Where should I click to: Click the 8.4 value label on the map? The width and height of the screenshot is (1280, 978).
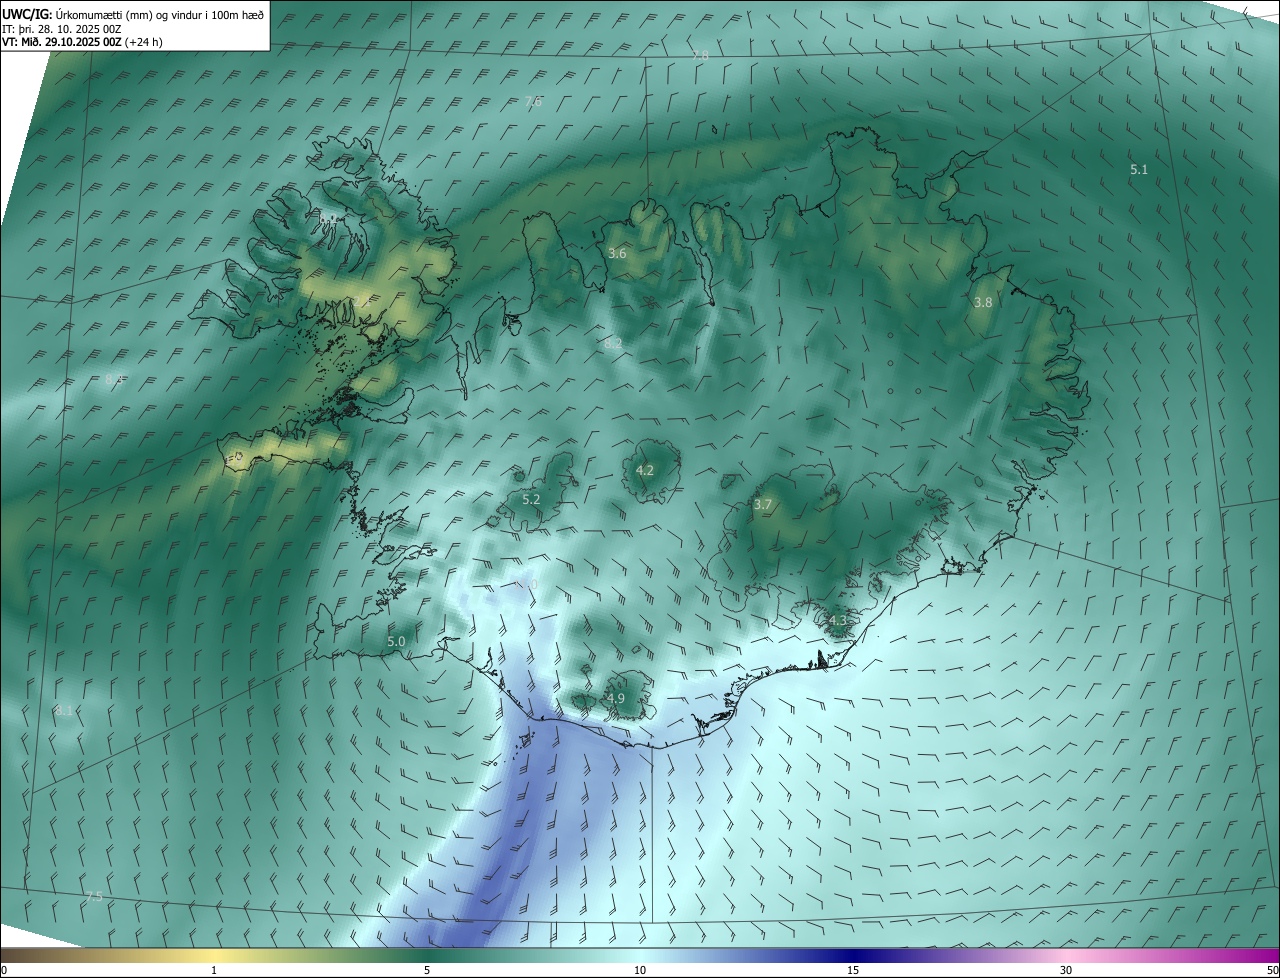click(114, 380)
